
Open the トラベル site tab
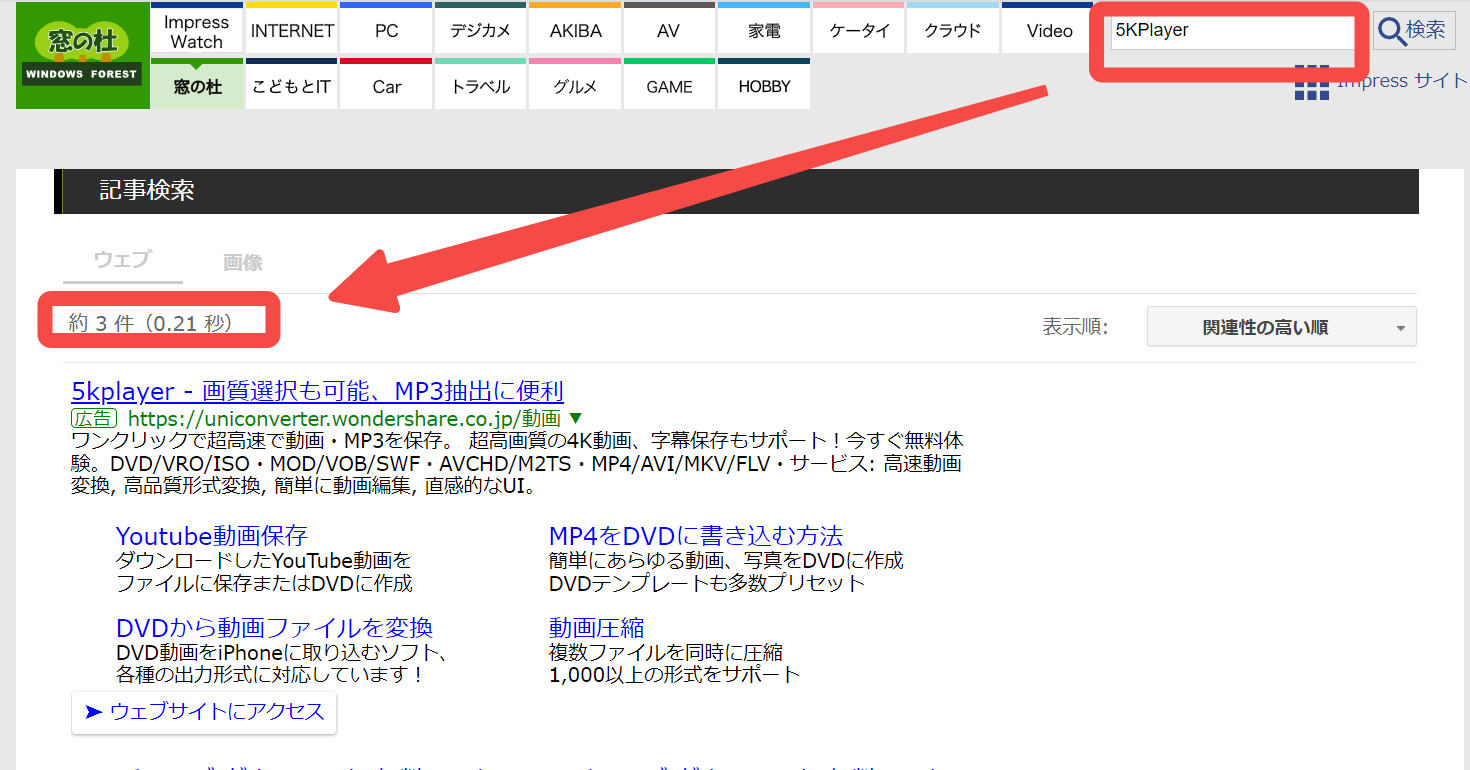click(481, 84)
